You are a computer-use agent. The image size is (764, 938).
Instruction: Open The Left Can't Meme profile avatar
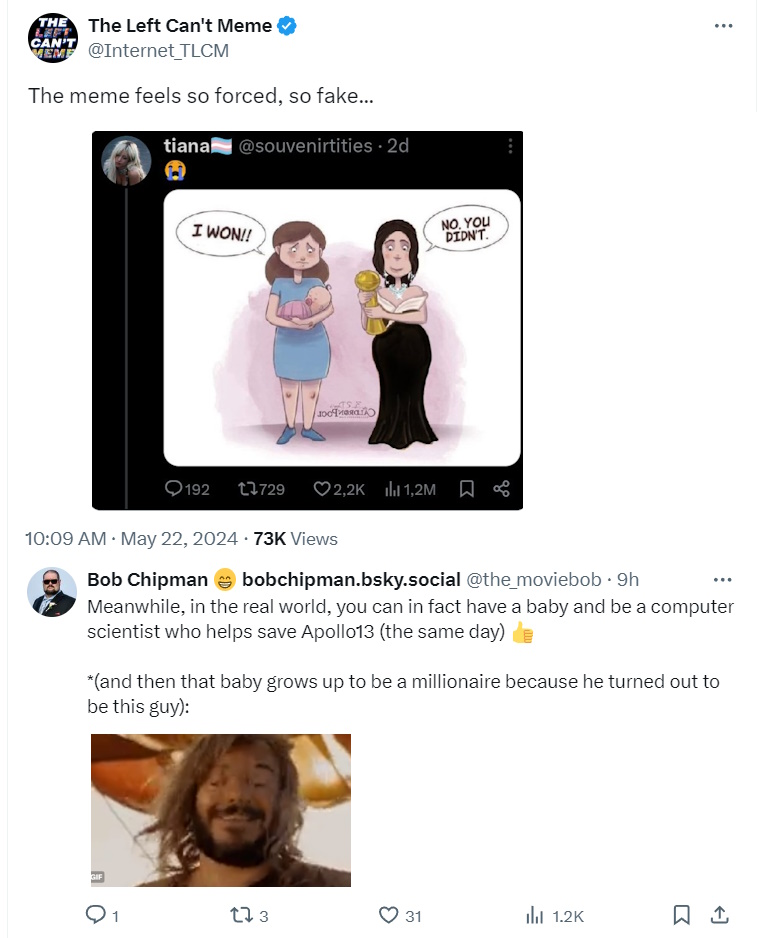[50, 39]
